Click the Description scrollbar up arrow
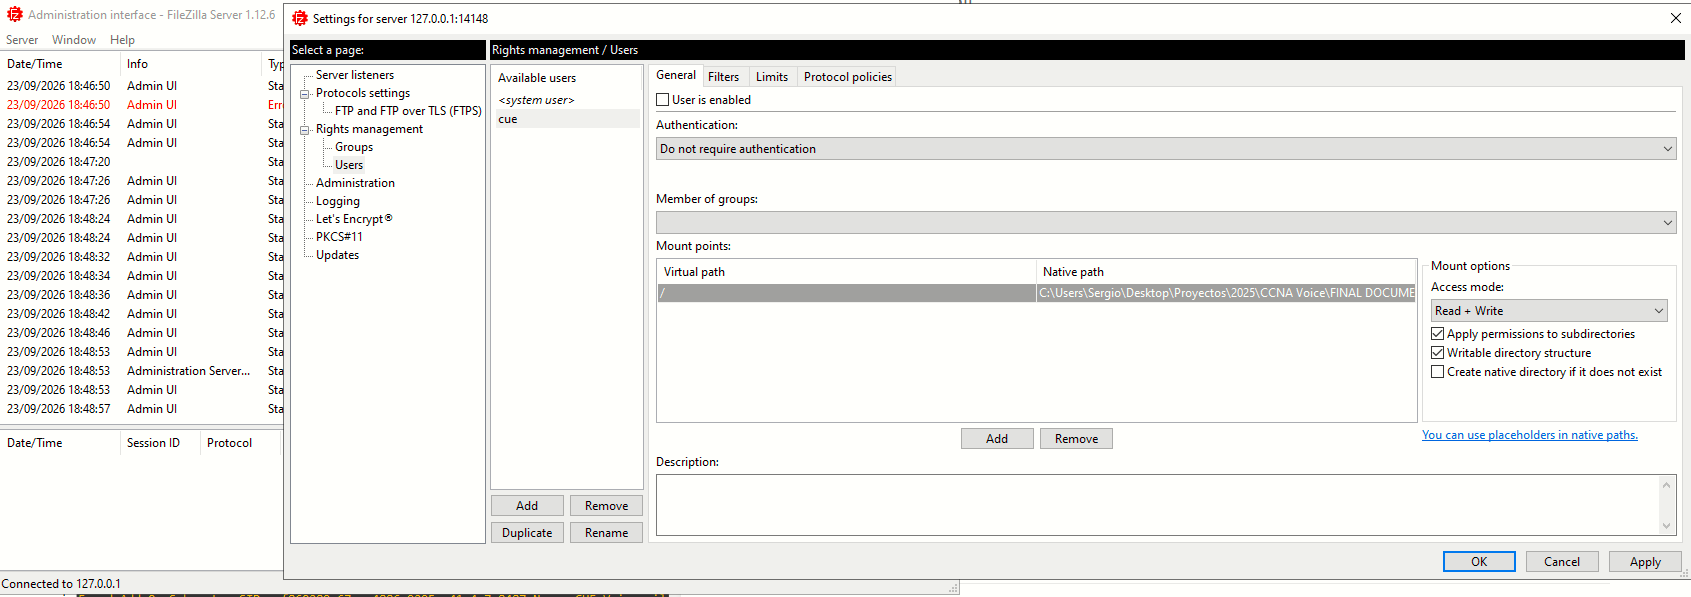1691x597 pixels. [x=1666, y=485]
